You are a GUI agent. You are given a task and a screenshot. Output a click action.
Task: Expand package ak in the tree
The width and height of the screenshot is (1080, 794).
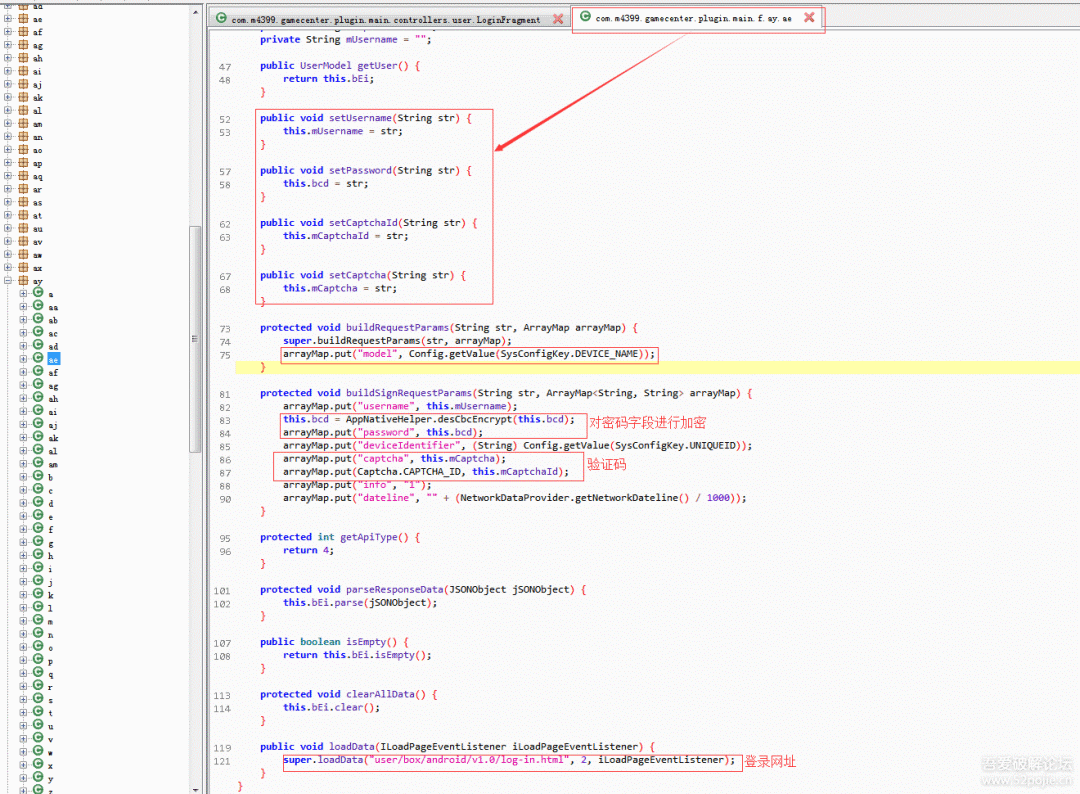(8, 97)
